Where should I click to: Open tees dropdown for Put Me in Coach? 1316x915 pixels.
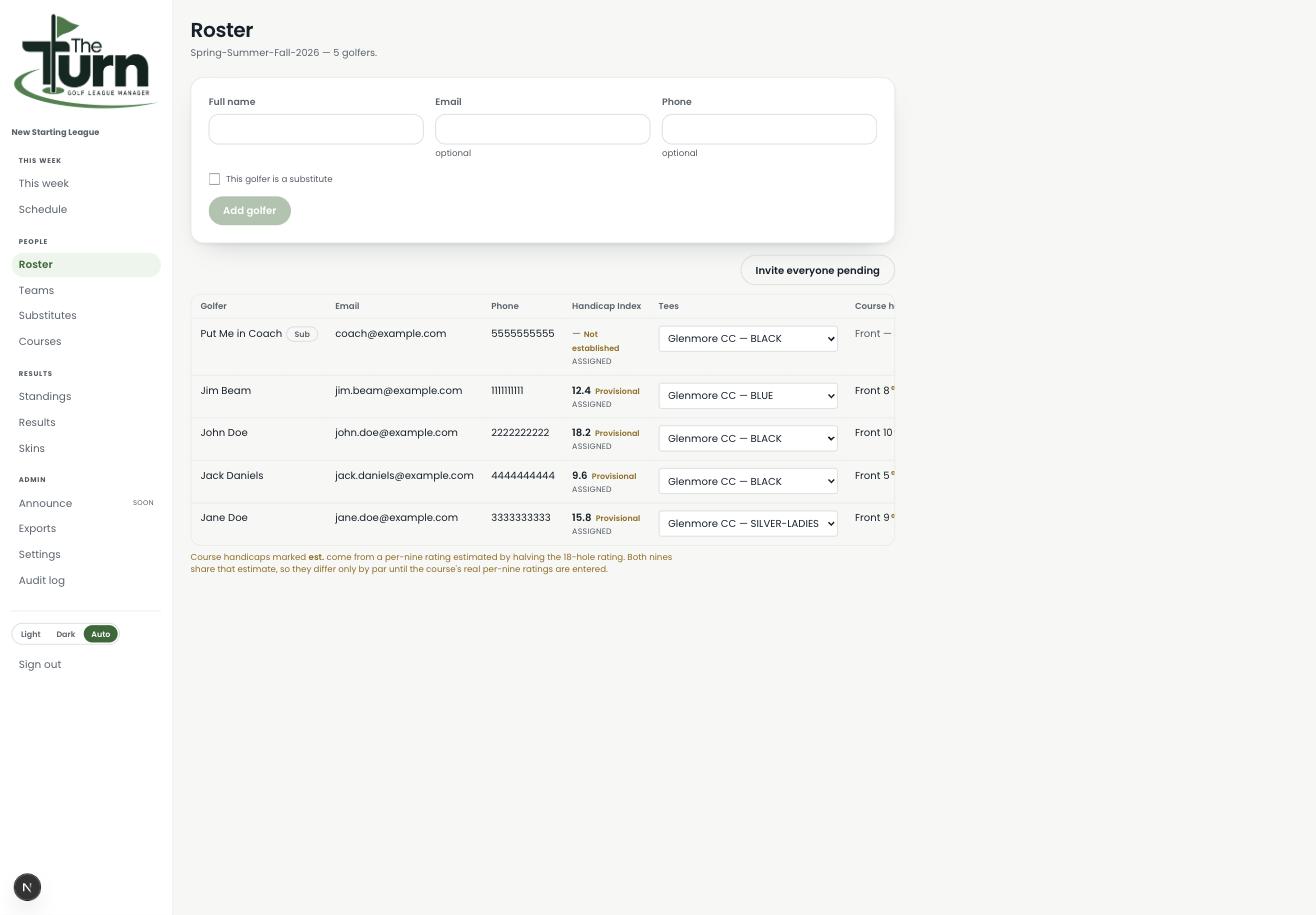coord(748,339)
